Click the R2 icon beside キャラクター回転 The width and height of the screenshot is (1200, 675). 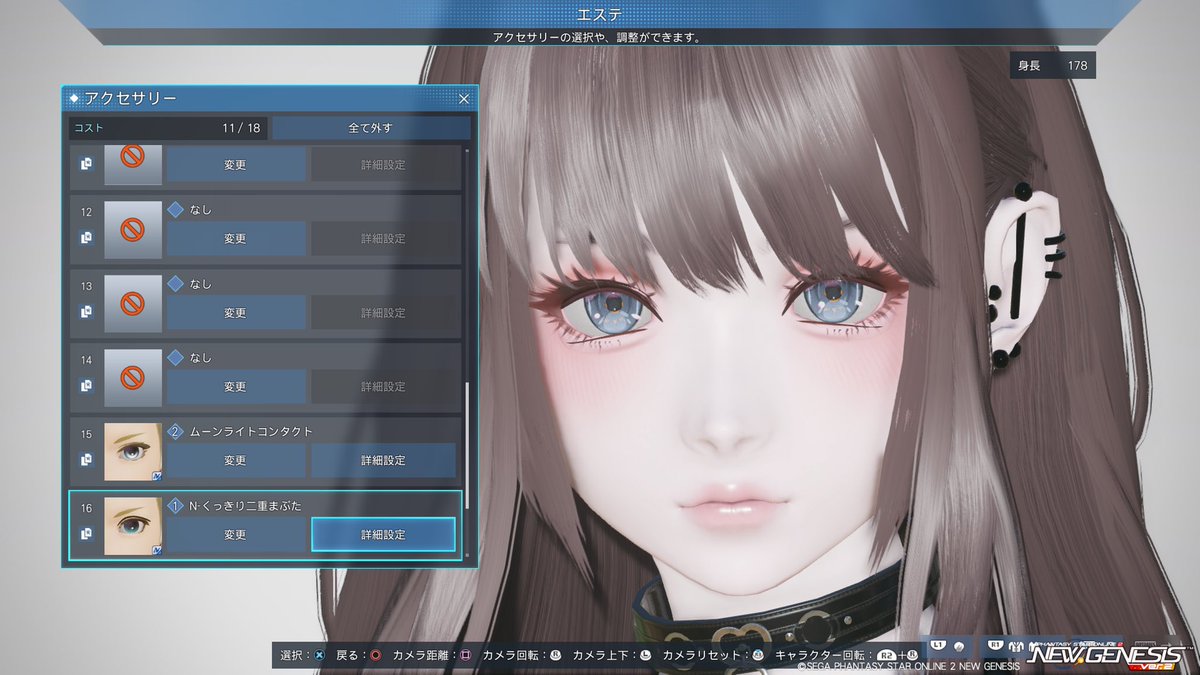coord(885,655)
